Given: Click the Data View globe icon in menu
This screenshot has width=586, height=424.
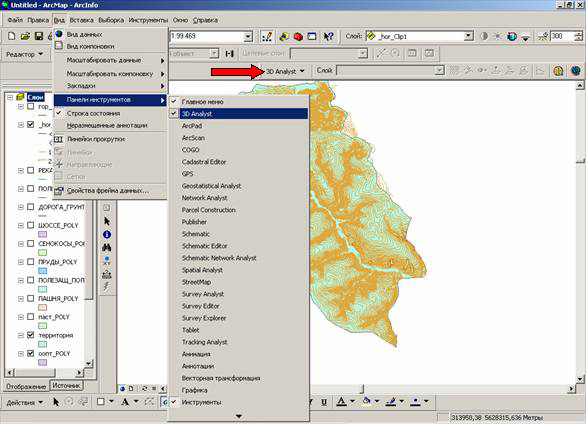Looking at the screenshot, I should (x=59, y=34).
